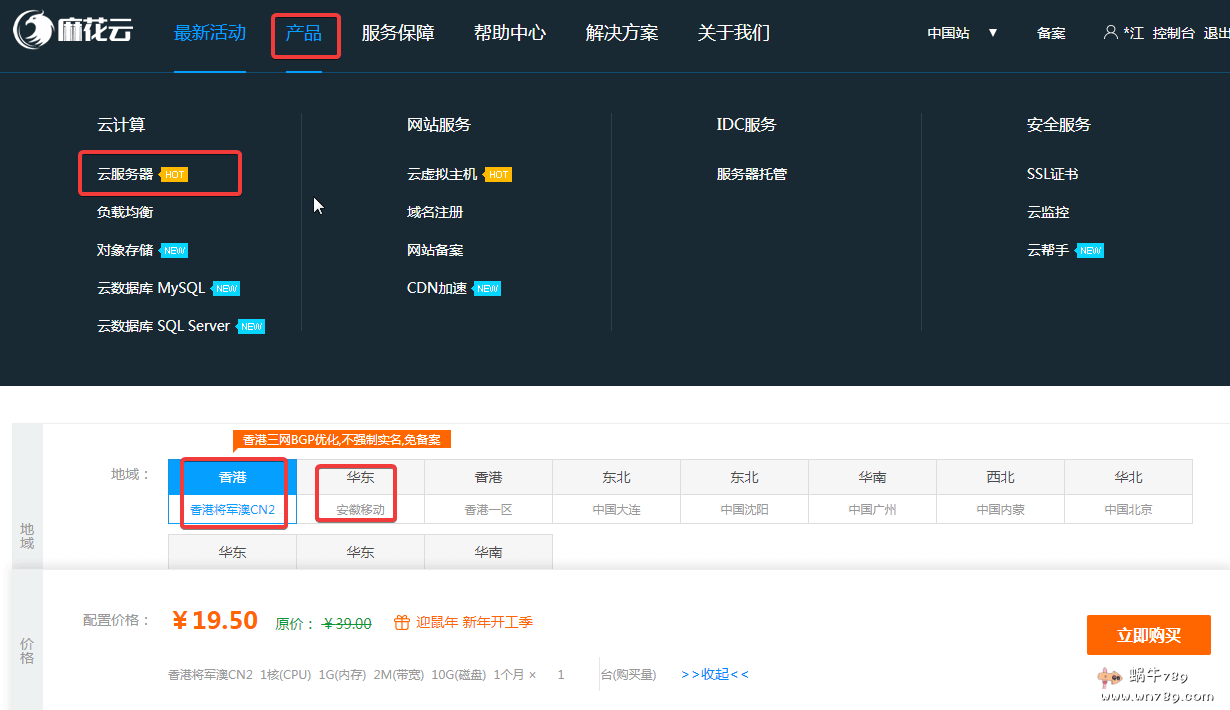
Task: Open the 云数据库 MySQL link
Action: (x=151, y=288)
